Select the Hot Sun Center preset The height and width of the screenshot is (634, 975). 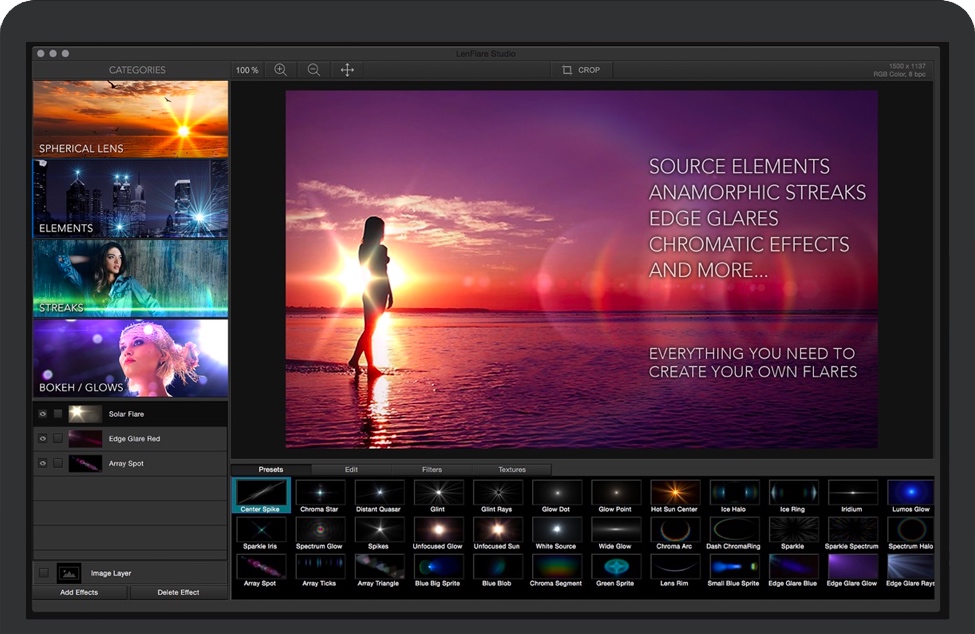pyautogui.click(x=673, y=494)
